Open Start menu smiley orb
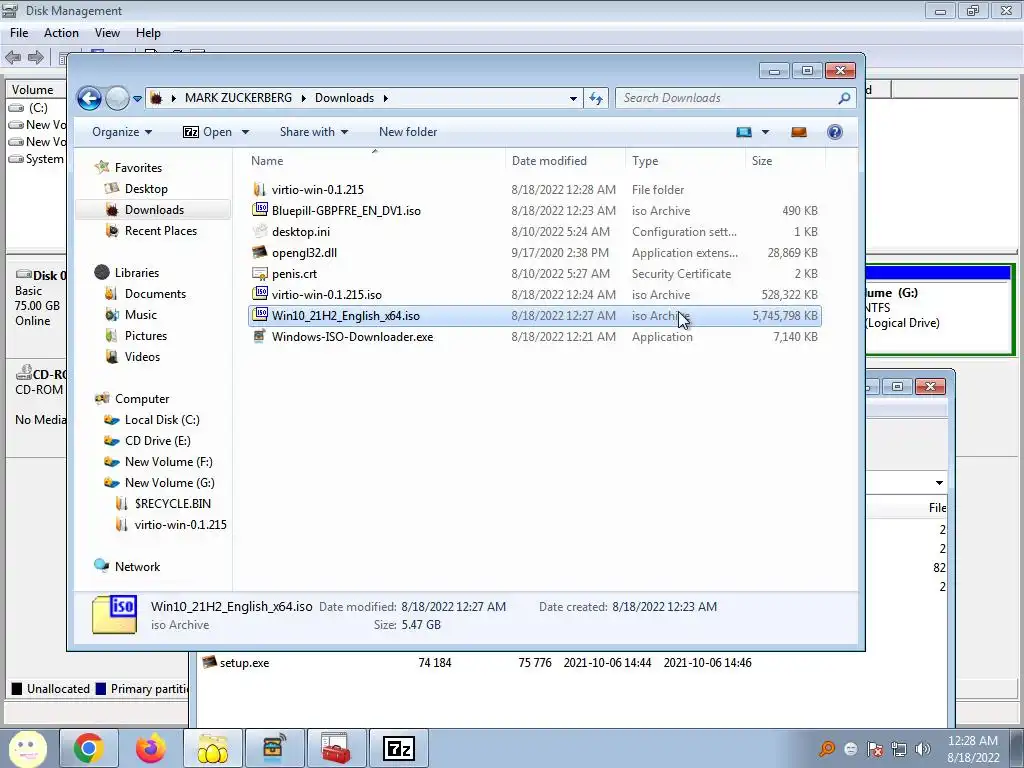Screen dimensions: 1024x768 click(27, 748)
